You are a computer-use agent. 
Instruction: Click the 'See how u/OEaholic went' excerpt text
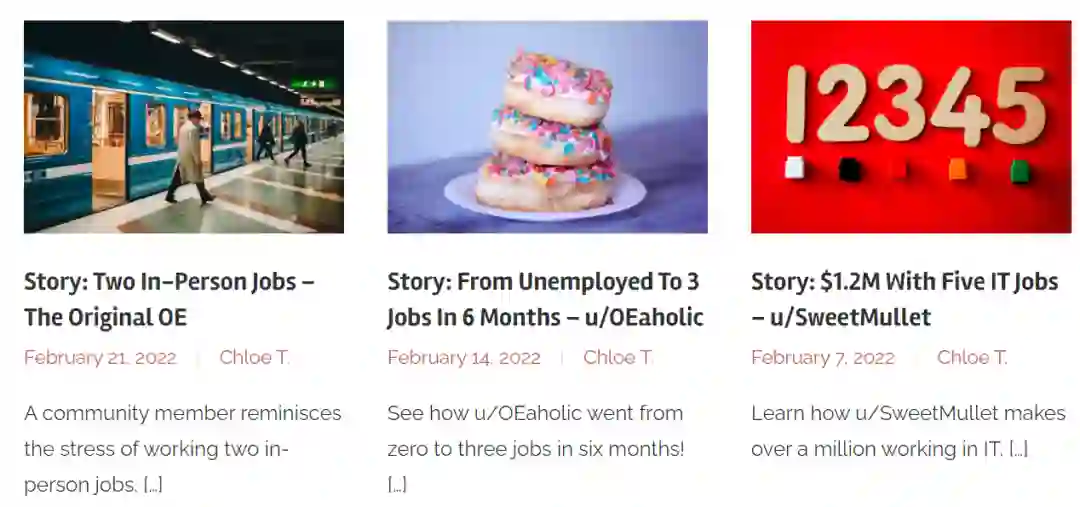pyautogui.click(x=535, y=414)
